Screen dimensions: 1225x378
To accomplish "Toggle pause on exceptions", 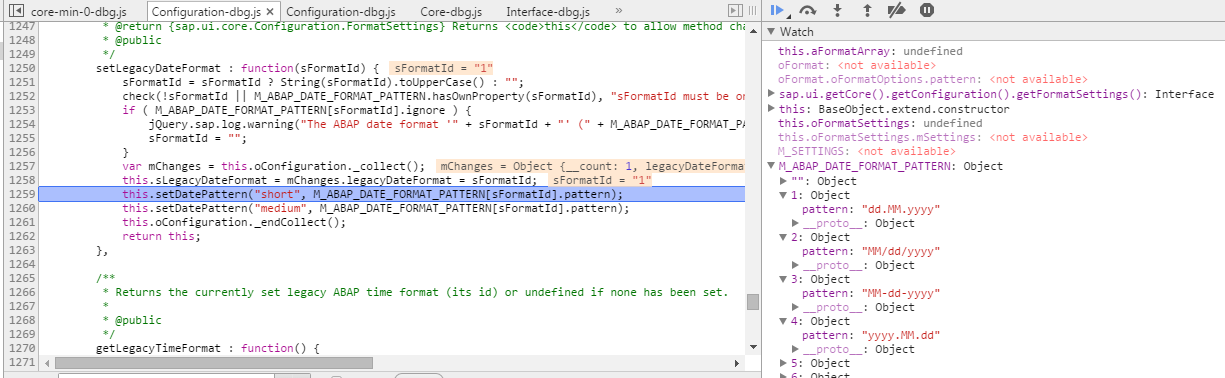I will 927,10.
